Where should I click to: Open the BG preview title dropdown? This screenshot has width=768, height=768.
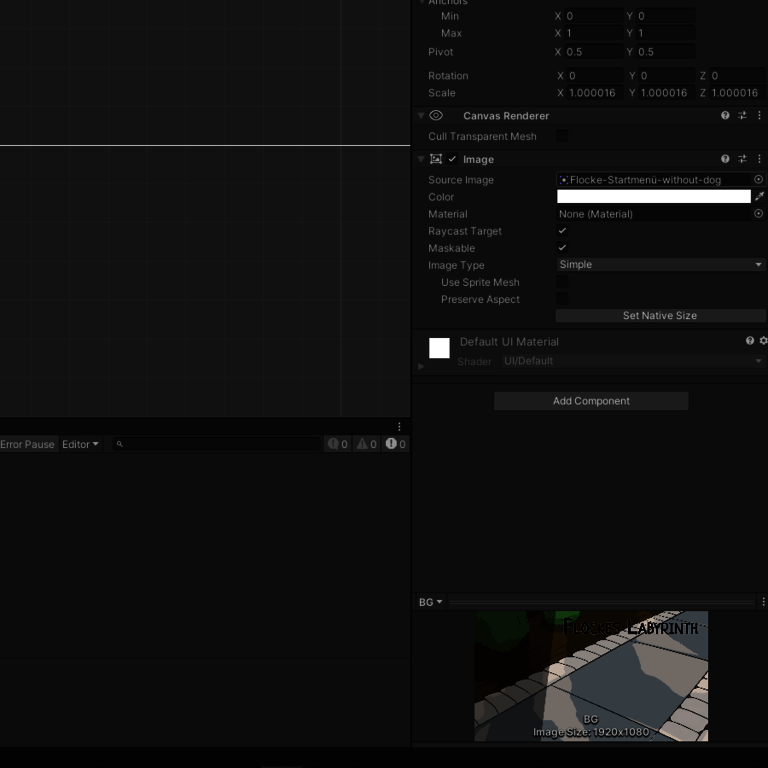click(430, 602)
